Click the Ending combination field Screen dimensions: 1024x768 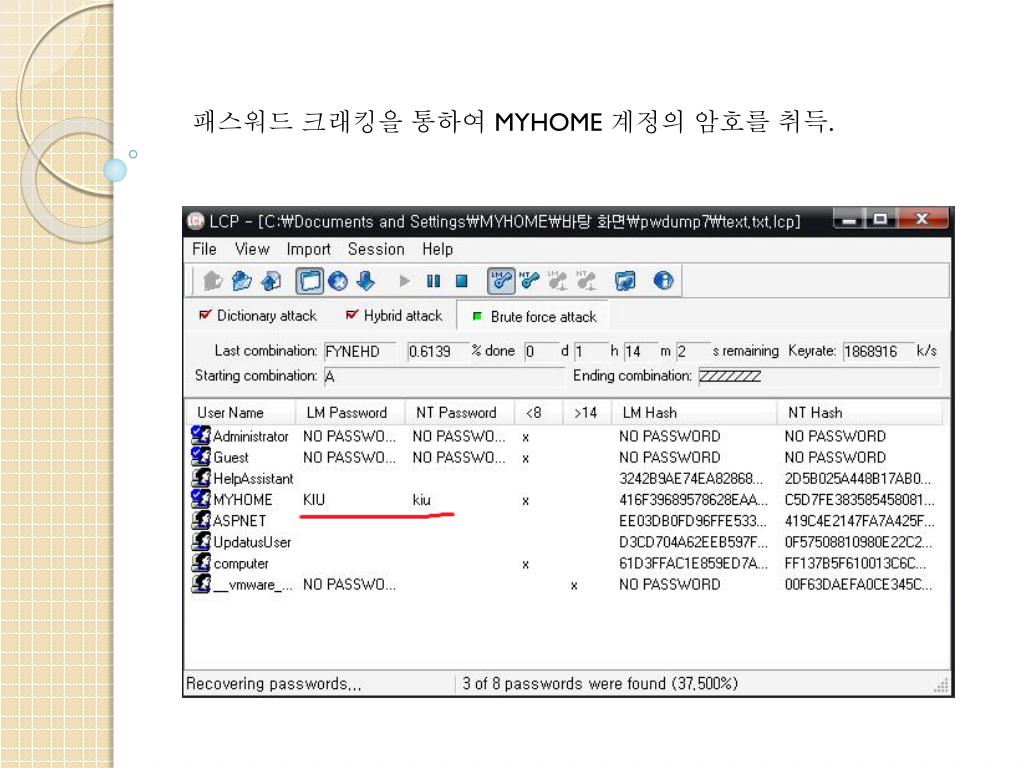pos(819,376)
